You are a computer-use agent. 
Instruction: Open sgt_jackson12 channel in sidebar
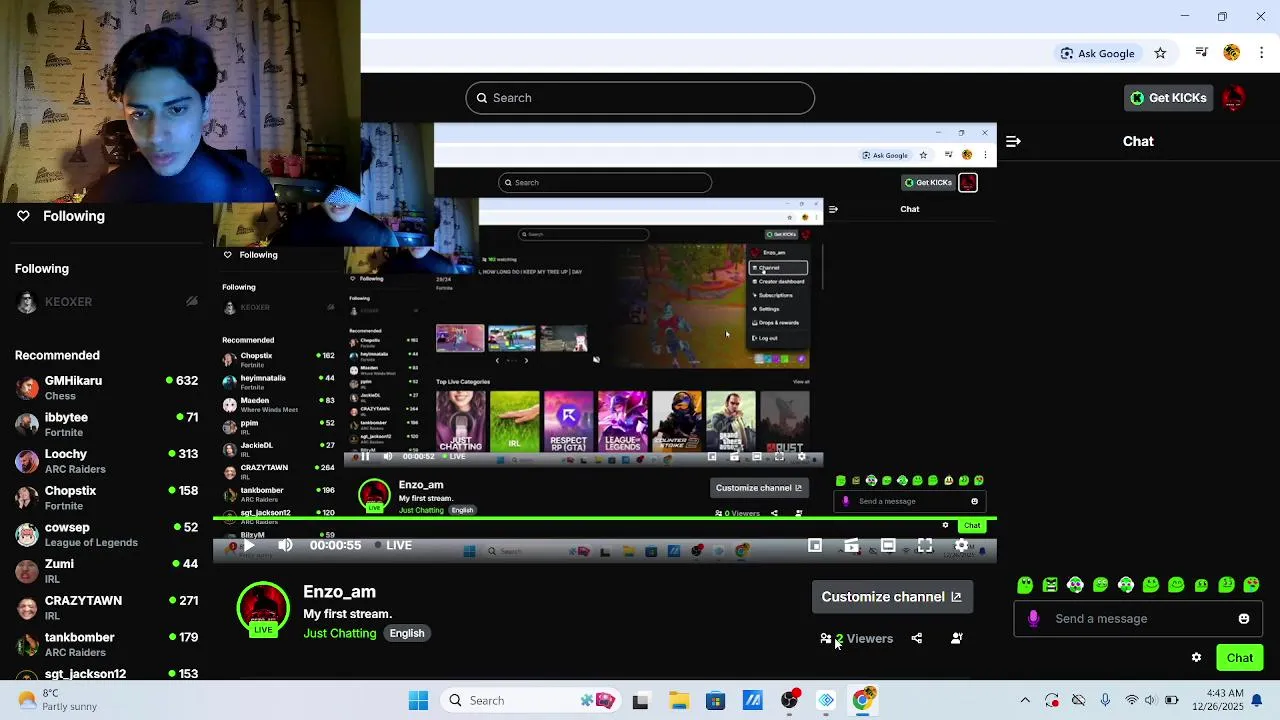tap(106, 674)
